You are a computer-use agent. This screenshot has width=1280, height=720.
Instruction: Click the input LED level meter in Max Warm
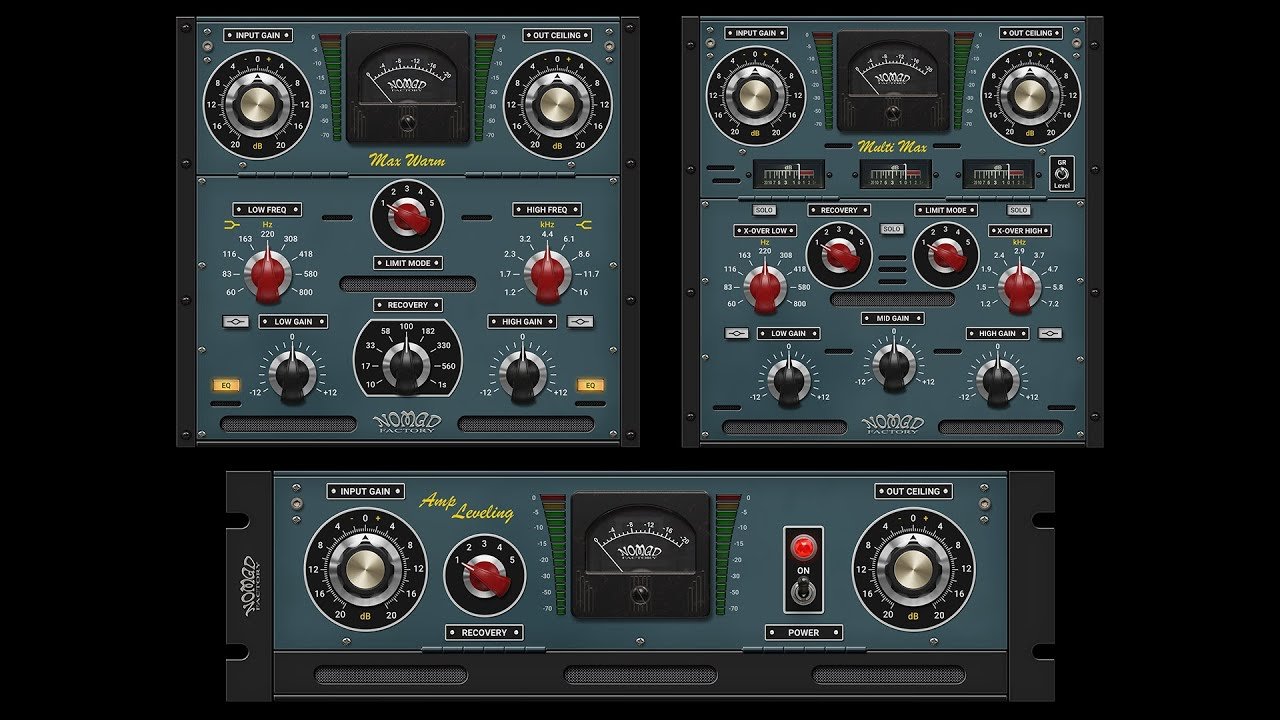point(330,87)
